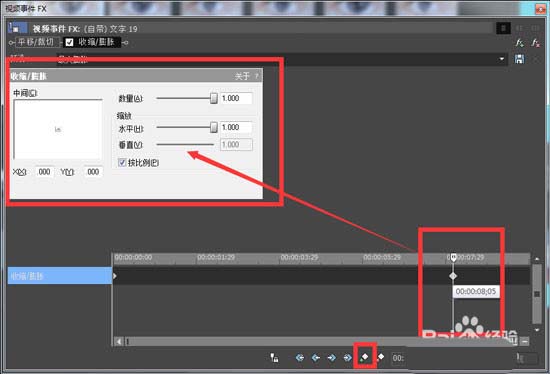The width and height of the screenshot is (550, 374).
Task: Click the 垂直 vertical scale slider
Action: pos(185,144)
